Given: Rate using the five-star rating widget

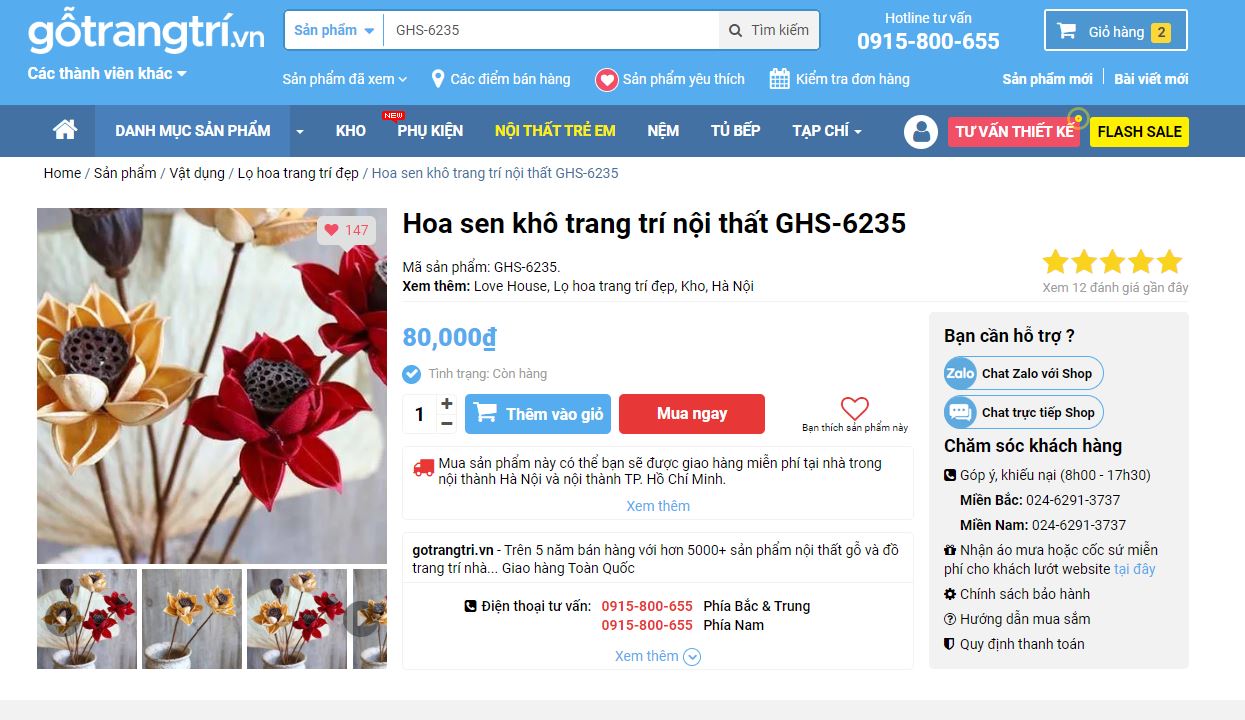Looking at the screenshot, I should (x=1112, y=262).
